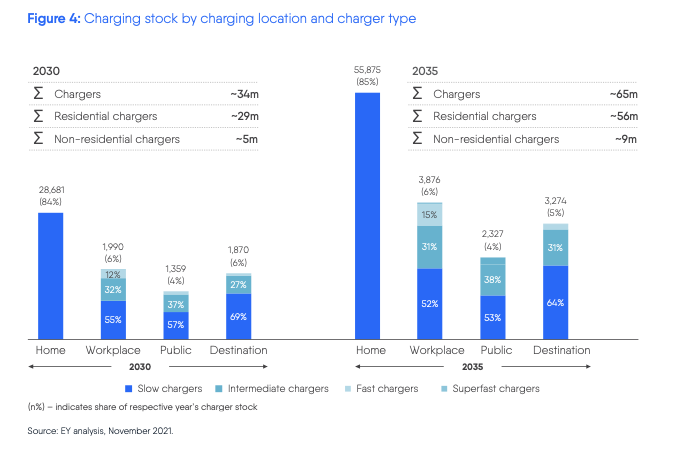Click the 52% segment in 2035 Workplace bar

430,304
